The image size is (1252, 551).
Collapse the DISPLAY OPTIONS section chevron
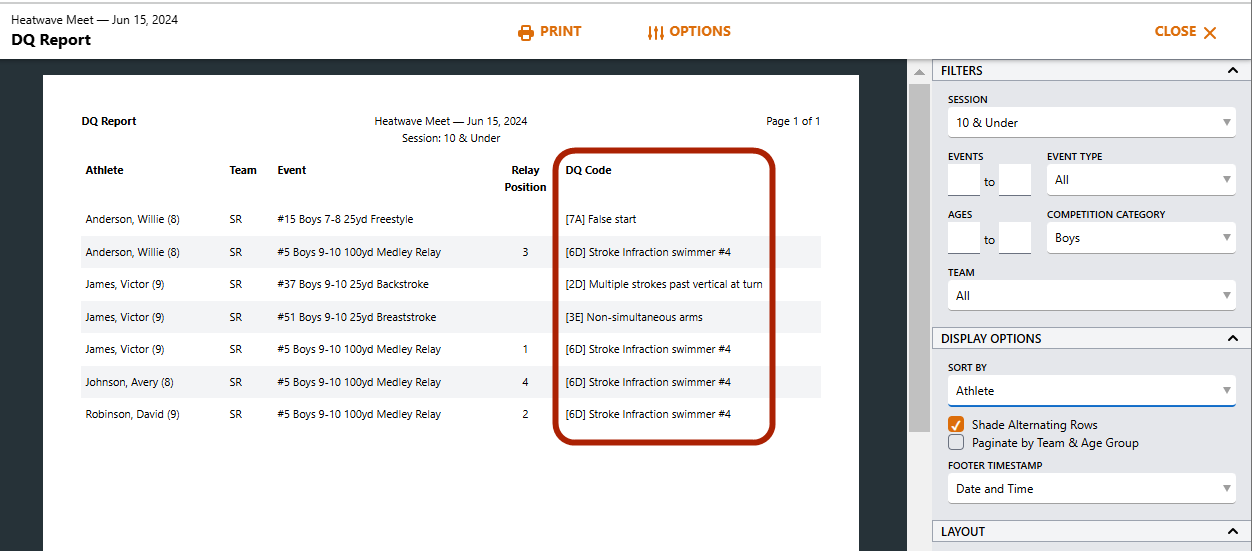(1233, 339)
